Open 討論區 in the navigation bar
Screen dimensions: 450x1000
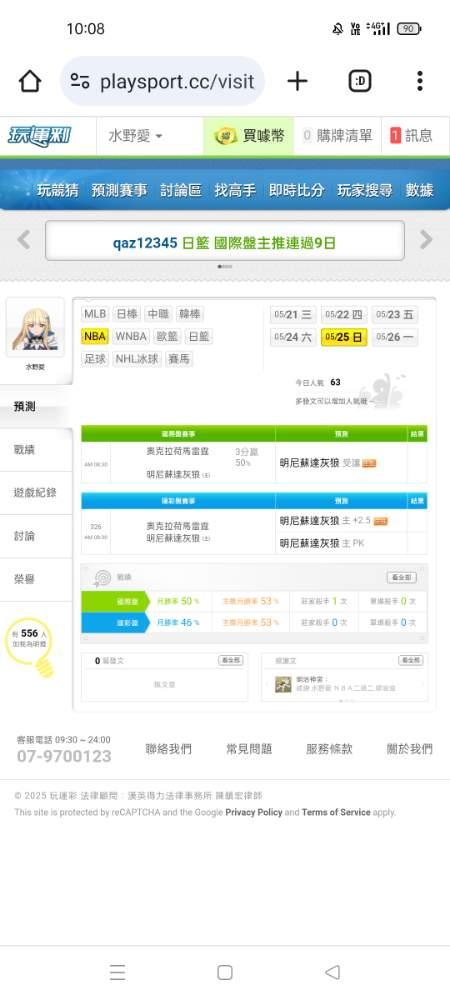point(181,190)
